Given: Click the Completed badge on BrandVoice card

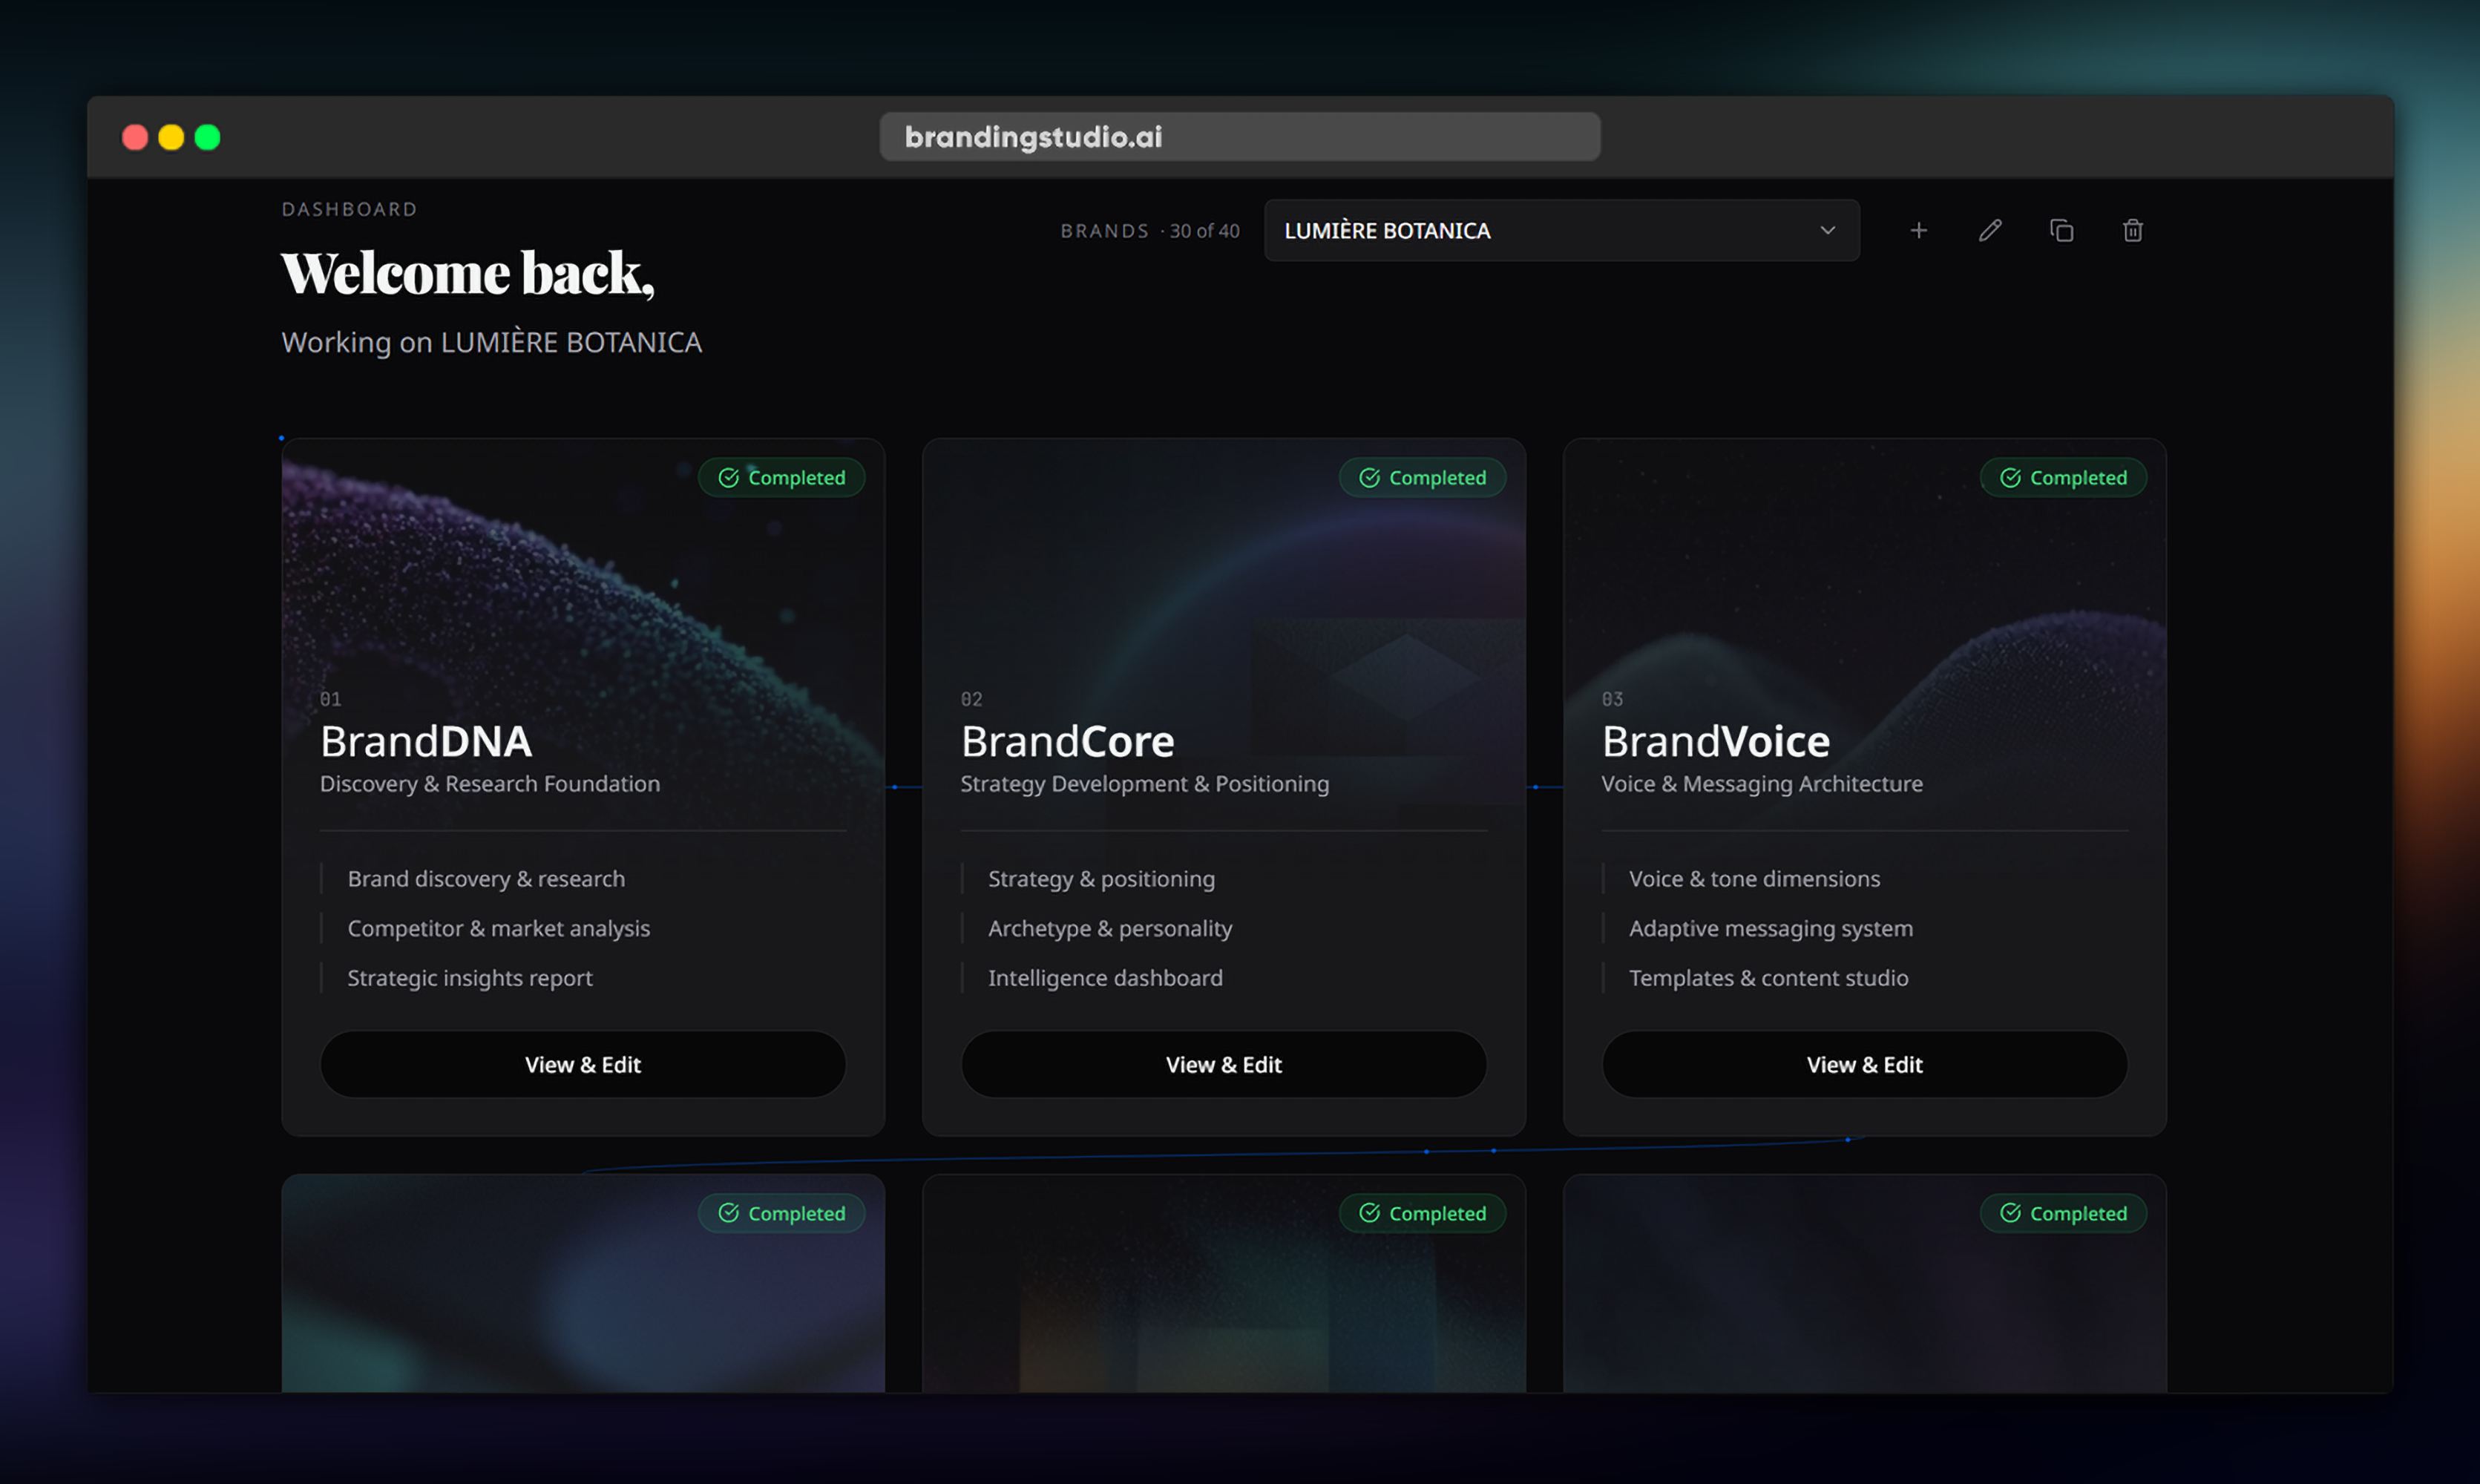Looking at the screenshot, I should (2063, 477).
